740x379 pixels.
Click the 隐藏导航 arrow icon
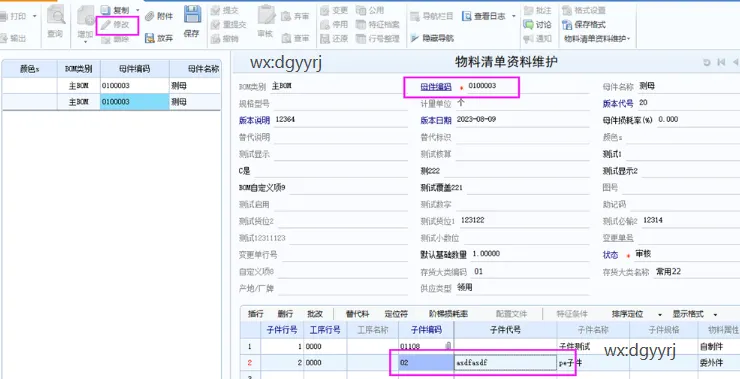coord(414,38)
